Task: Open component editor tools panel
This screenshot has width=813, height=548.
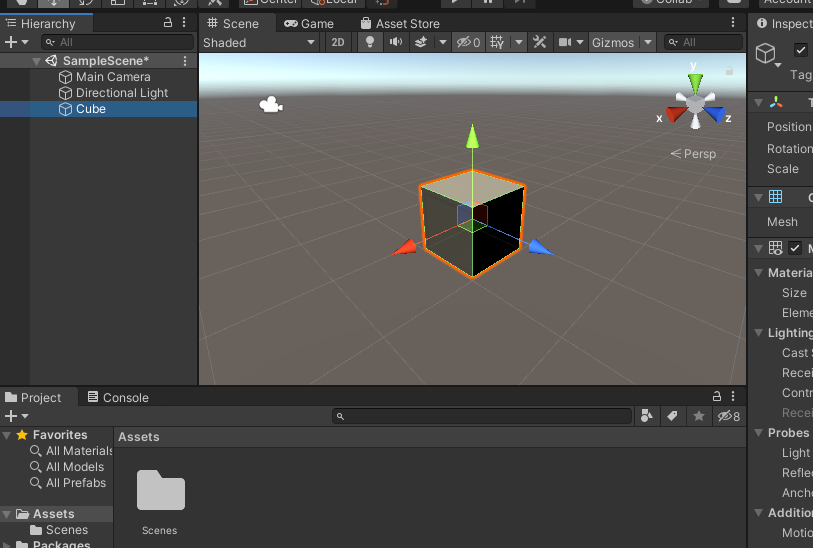Action: [539, 42]
